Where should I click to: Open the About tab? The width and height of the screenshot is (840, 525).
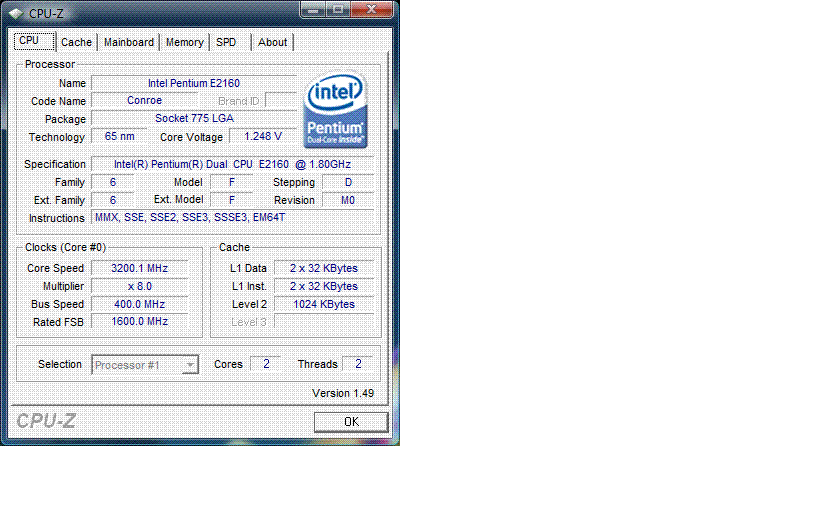[272, 42]
